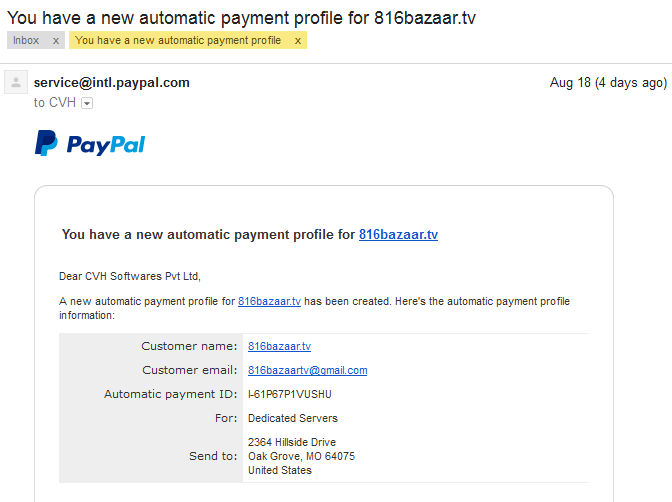Follow 816bazaar.tv link in body paragraph

pos(270,301)
